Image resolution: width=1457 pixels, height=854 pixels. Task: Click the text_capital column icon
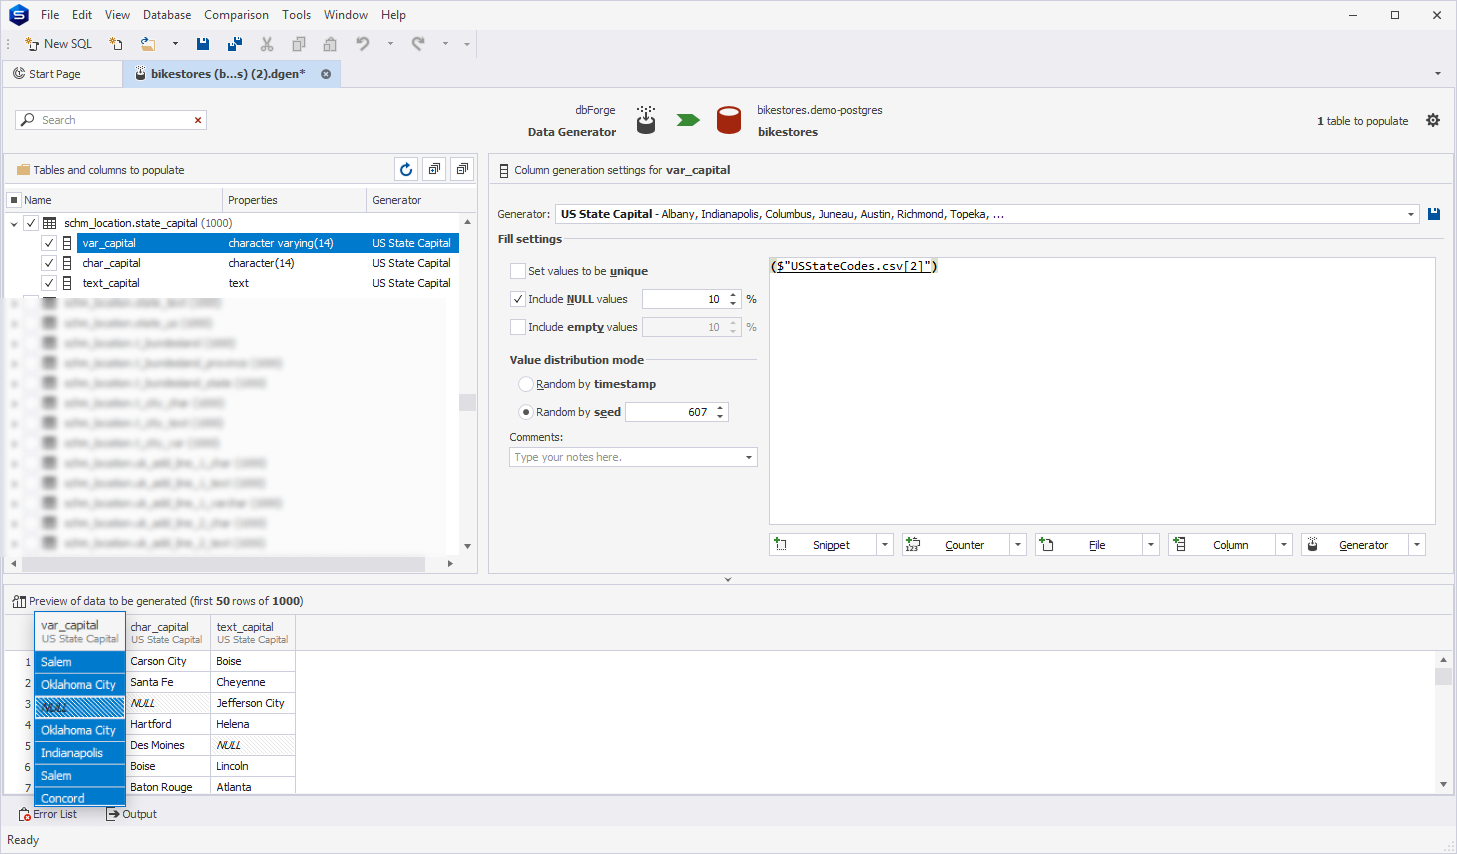pos(67,283)
